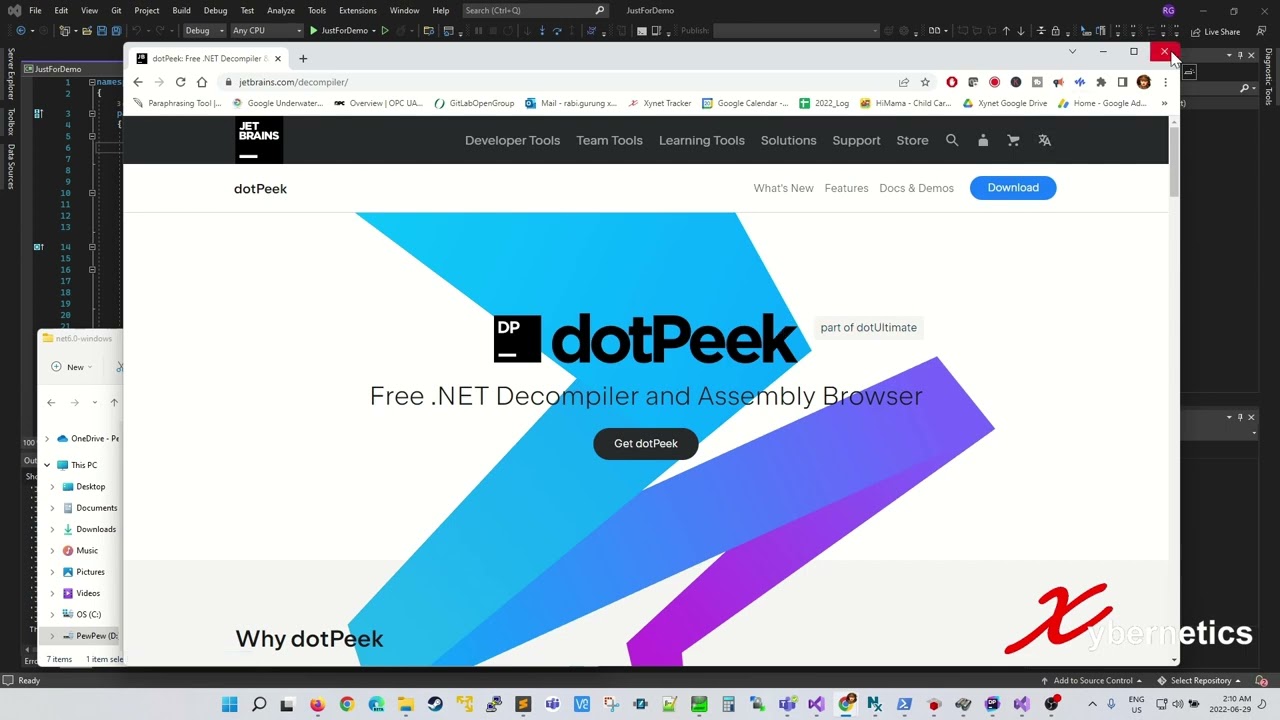The image size is (1280, 720).
Task: Open the Visual Studio Build menu
Action: [181, 10]
